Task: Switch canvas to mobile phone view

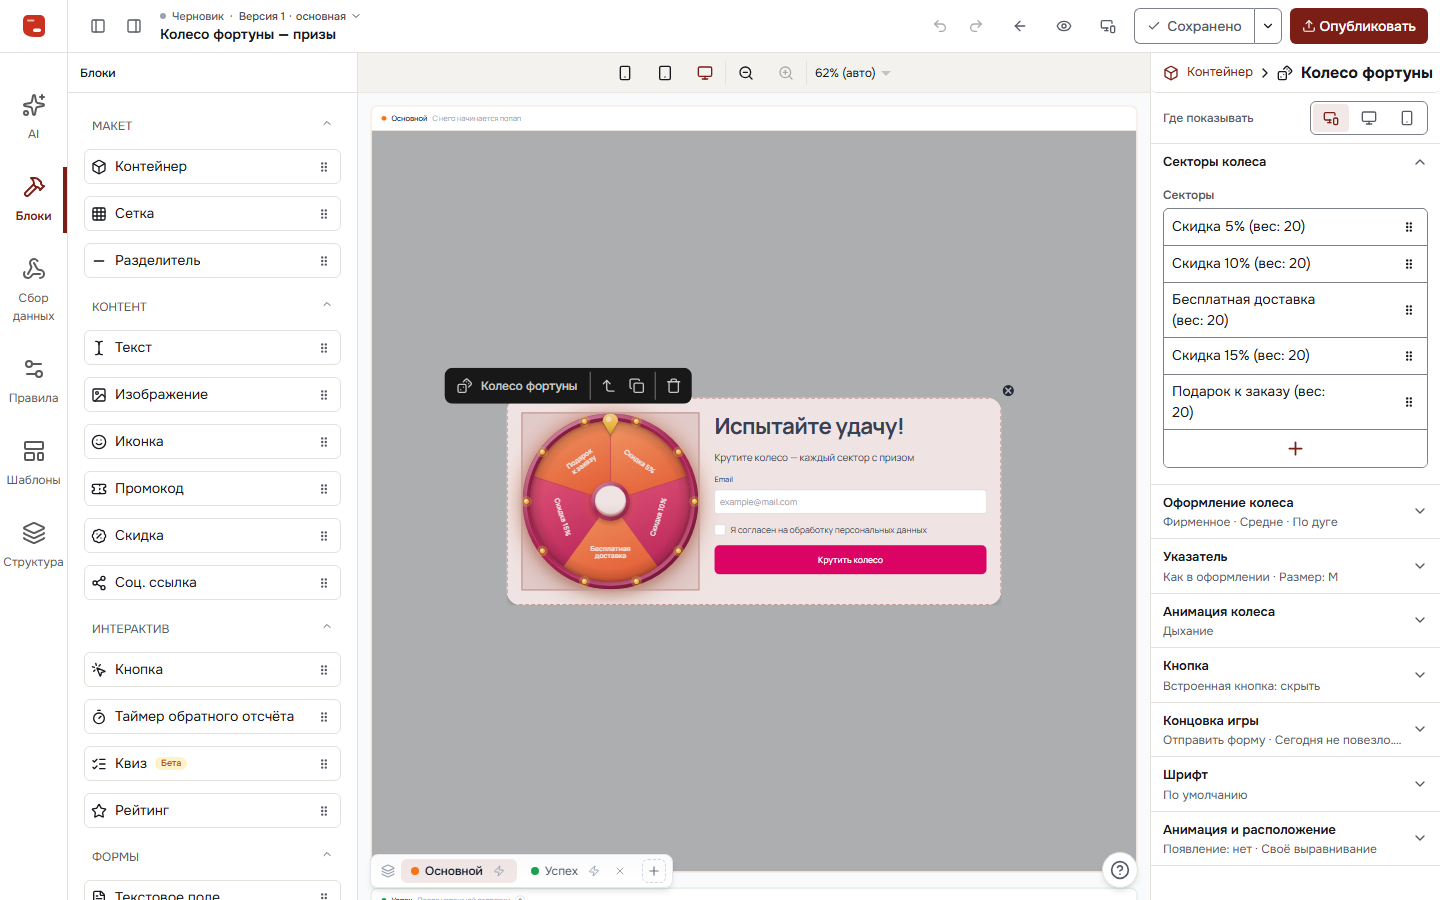Action: coord(625,73)
